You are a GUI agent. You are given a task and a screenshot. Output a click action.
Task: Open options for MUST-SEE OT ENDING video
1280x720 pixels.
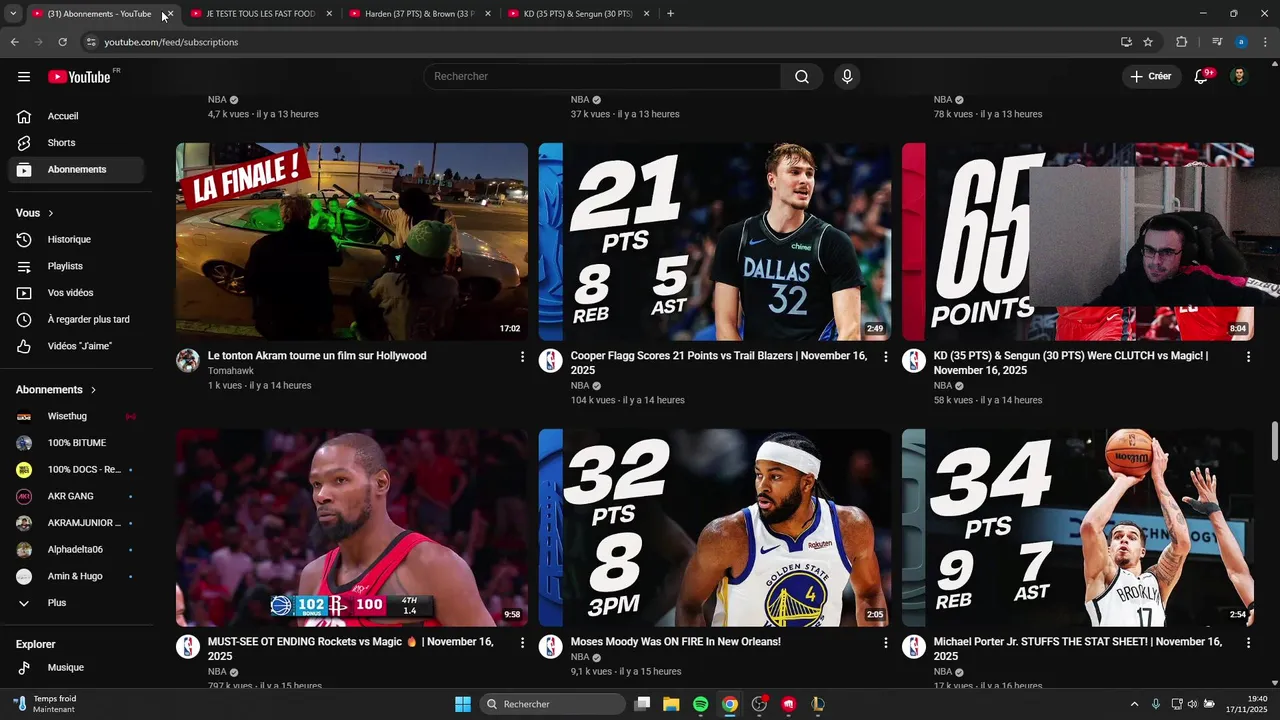point(522,643)
